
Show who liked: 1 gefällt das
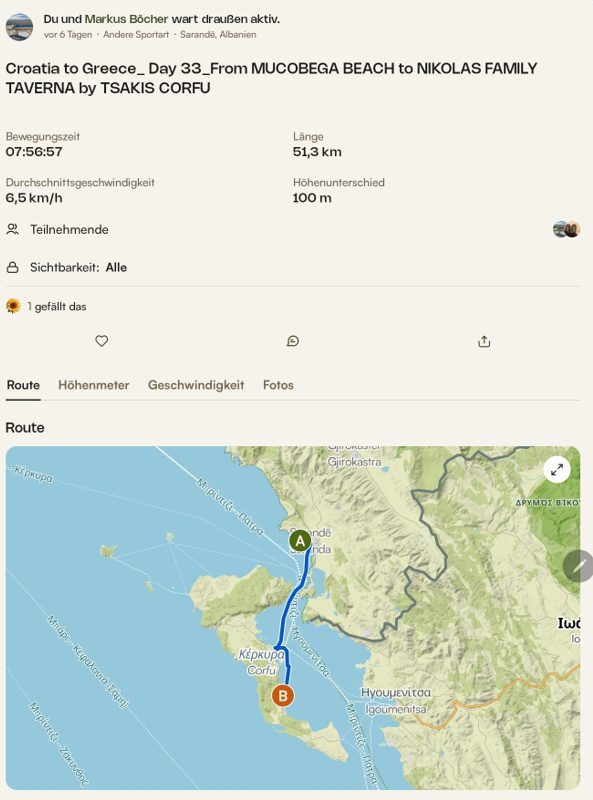point(57,307)
